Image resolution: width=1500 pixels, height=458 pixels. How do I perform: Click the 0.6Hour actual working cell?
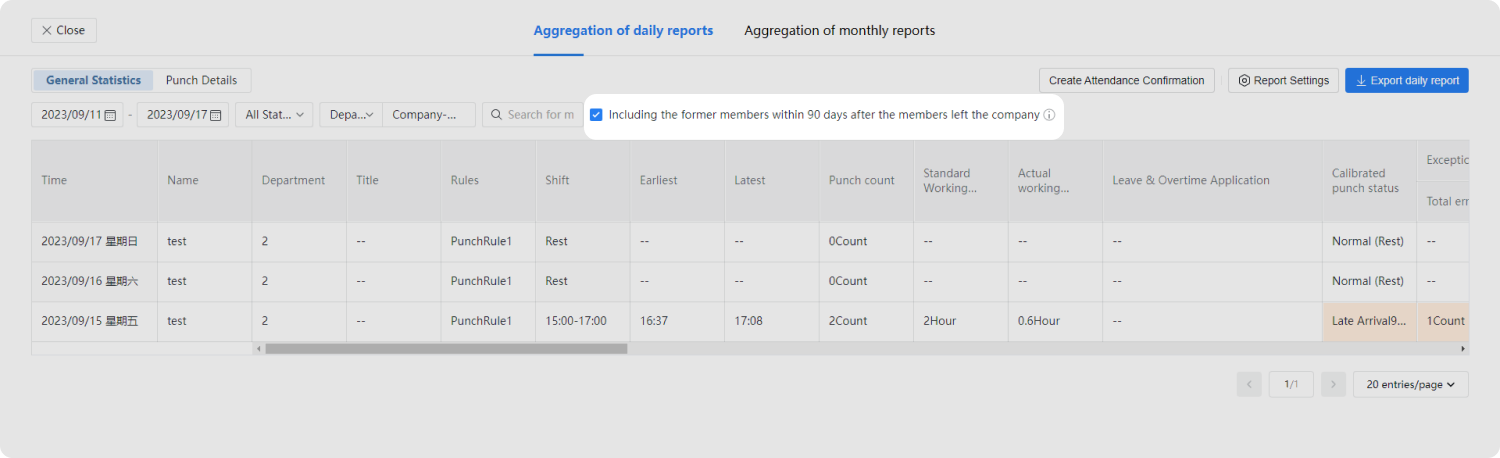pyautogui.click(x=1055, y=322)
